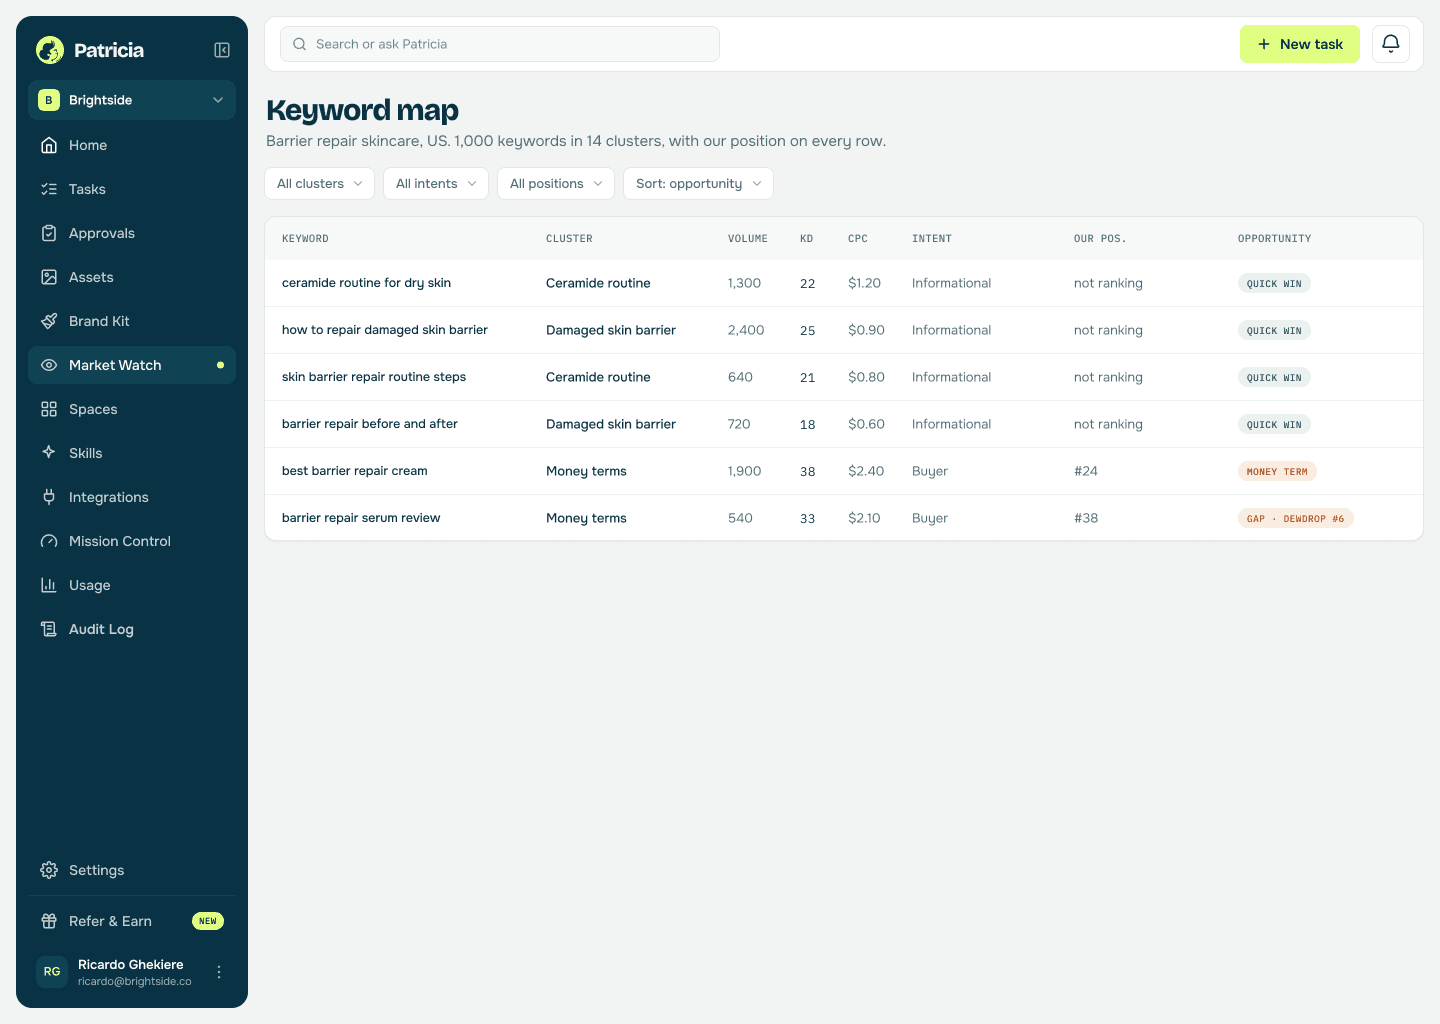Open Settings link in sidebar

[x=132, y=870]
